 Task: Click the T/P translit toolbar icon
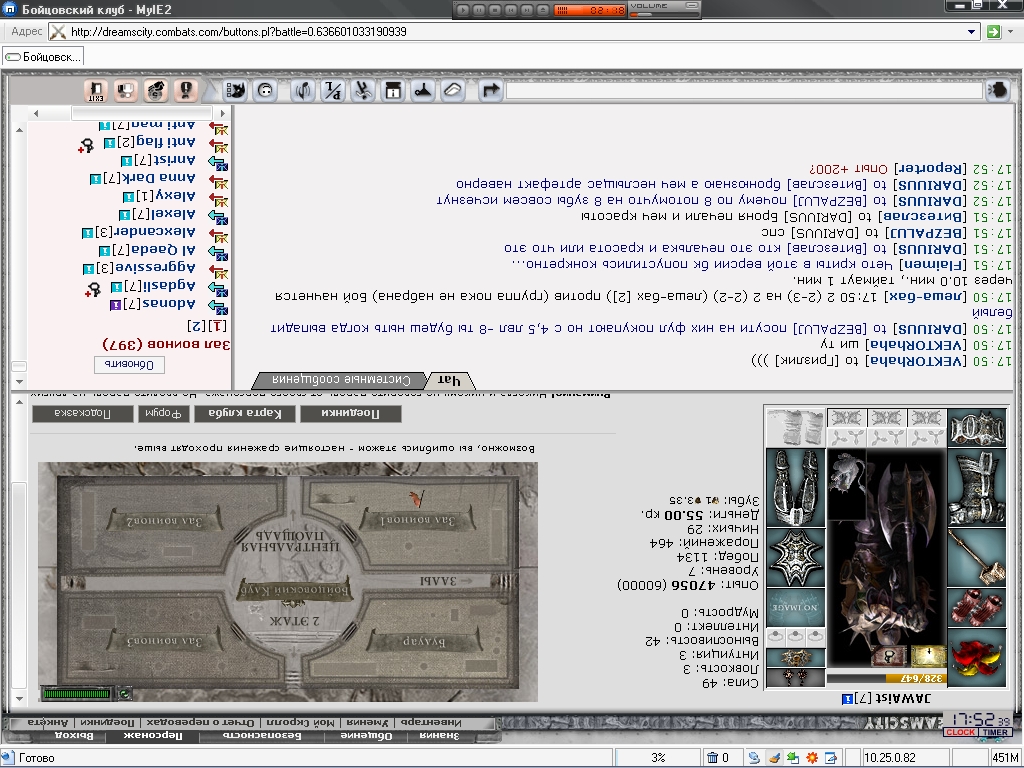click(333, 90)
